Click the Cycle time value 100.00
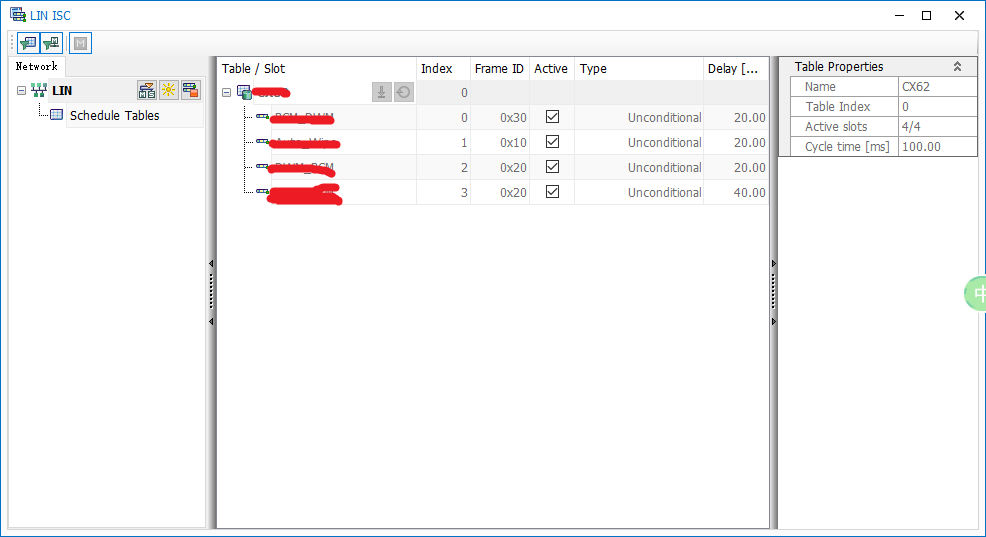Viewport: 986px width, 537px height. [937, 147]
